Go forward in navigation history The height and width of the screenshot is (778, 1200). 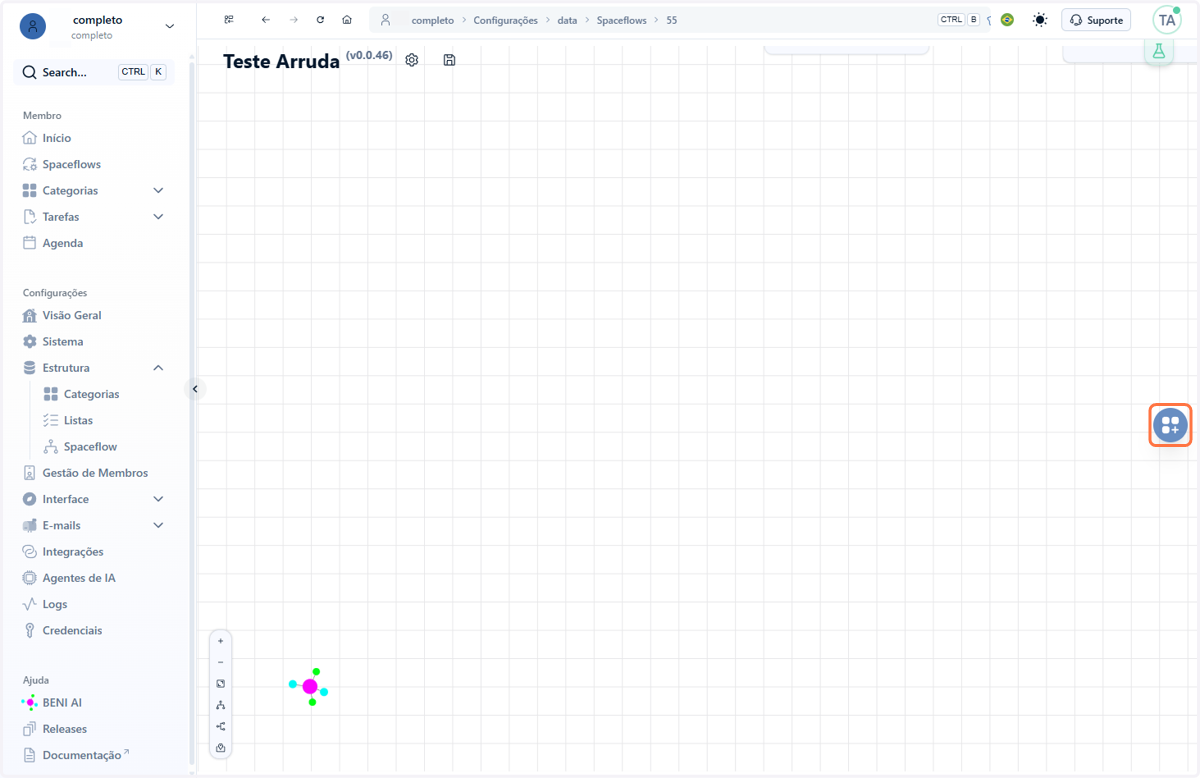point(293,20)
